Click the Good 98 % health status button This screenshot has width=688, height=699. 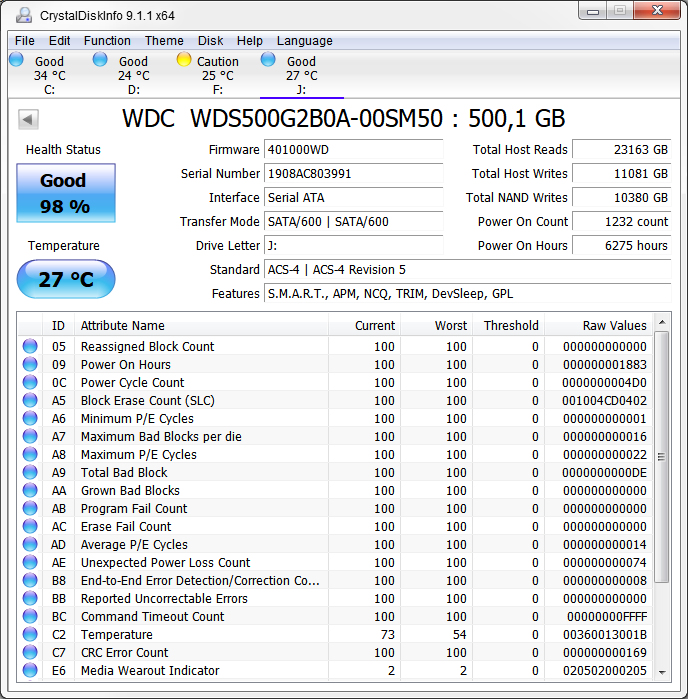(x=66, y=193)
